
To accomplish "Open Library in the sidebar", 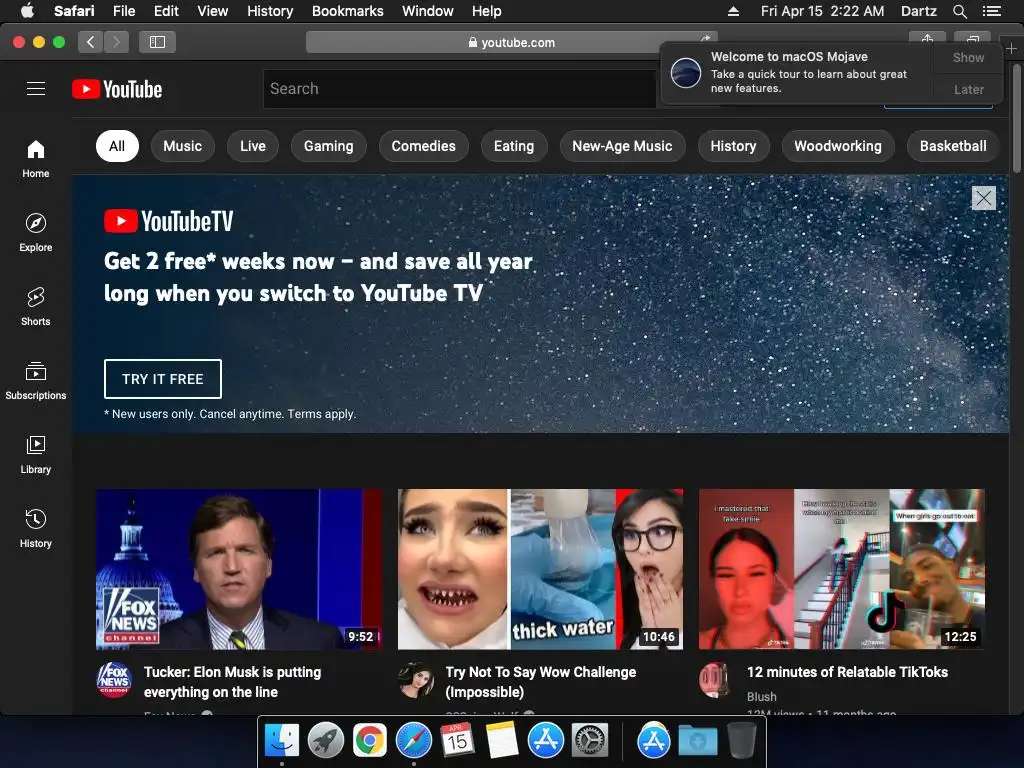I will point(35,455).
